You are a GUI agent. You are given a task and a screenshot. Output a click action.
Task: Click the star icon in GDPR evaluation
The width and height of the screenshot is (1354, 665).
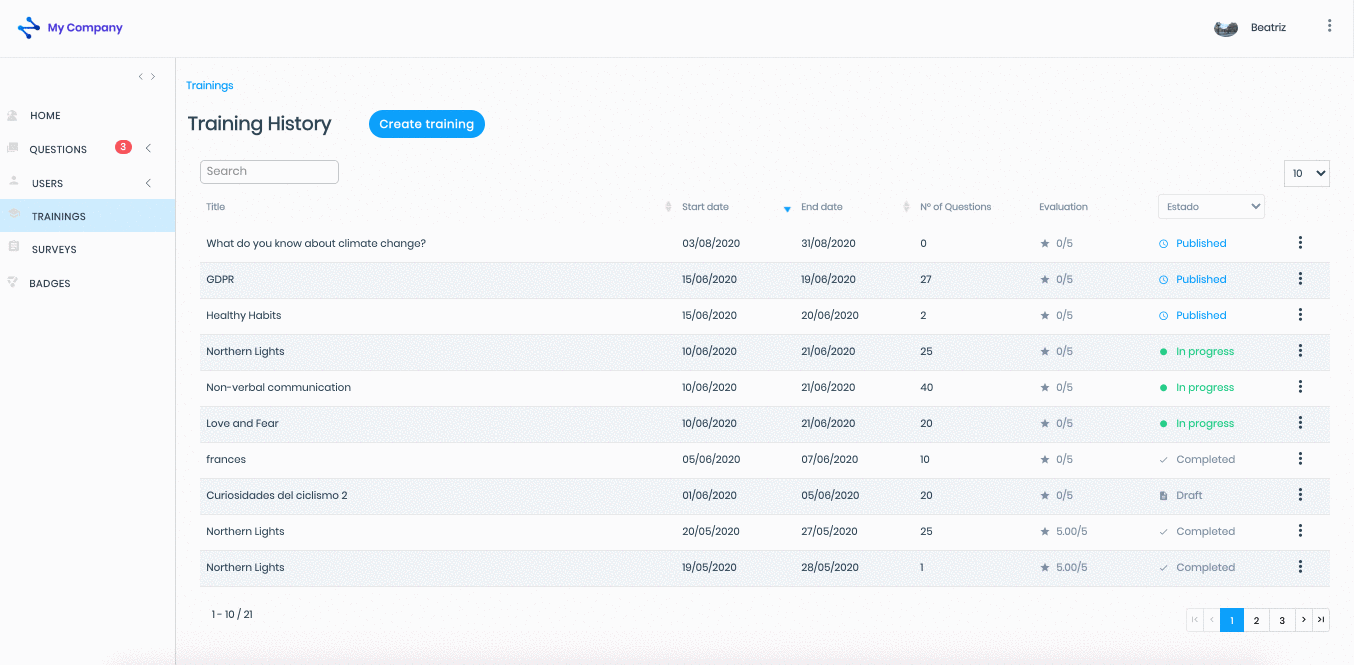1045,279
